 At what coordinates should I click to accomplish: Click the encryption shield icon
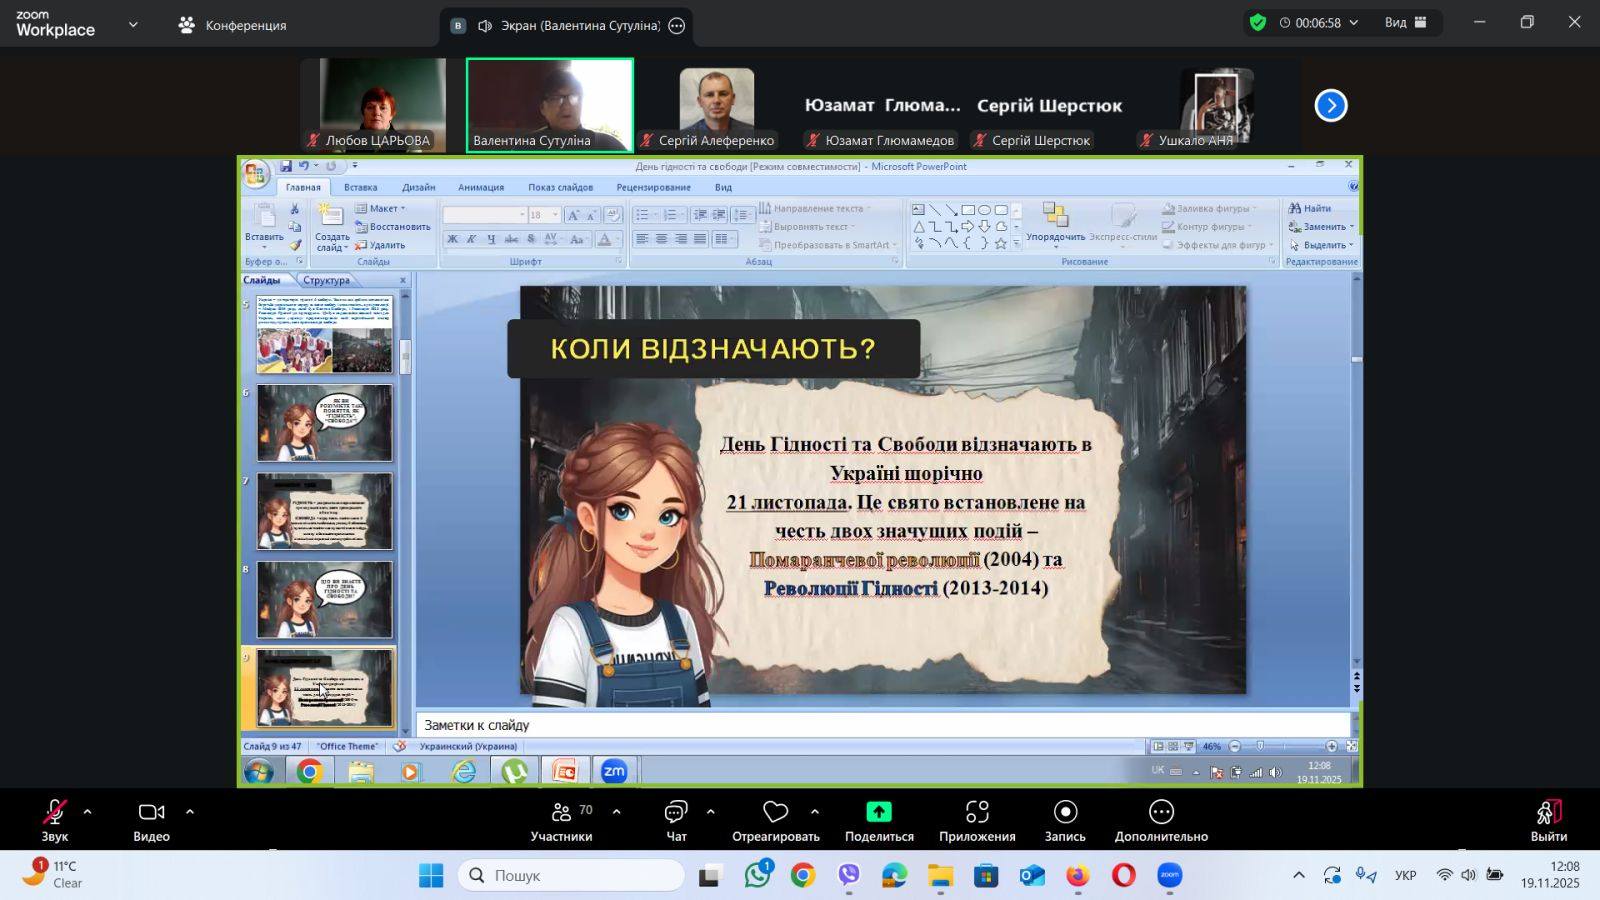pos(1258,23)
